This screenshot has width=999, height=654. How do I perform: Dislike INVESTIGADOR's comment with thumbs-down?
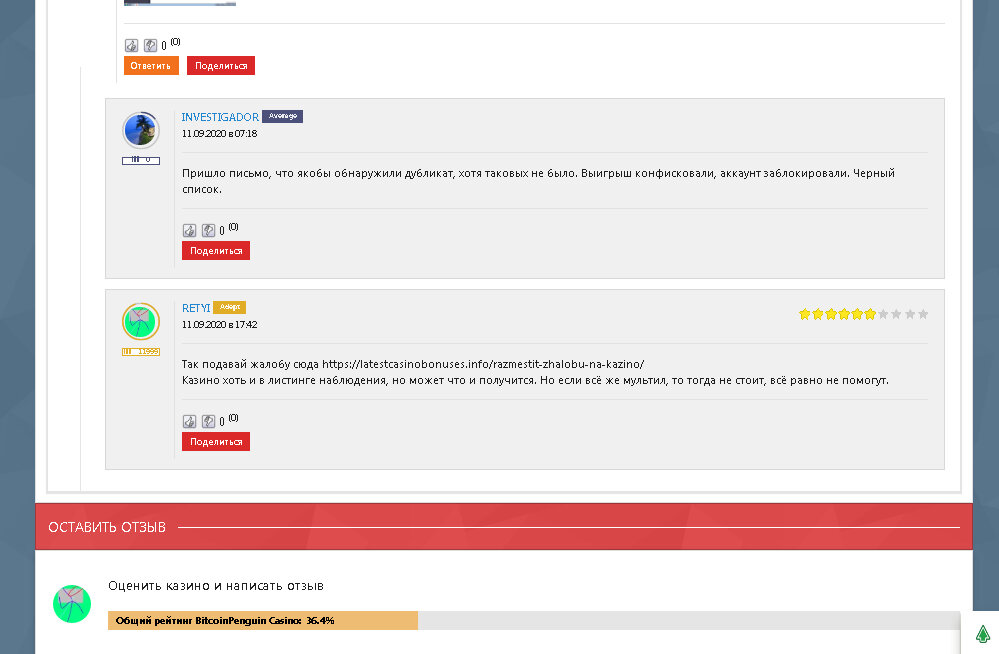(x=208, y=230)
